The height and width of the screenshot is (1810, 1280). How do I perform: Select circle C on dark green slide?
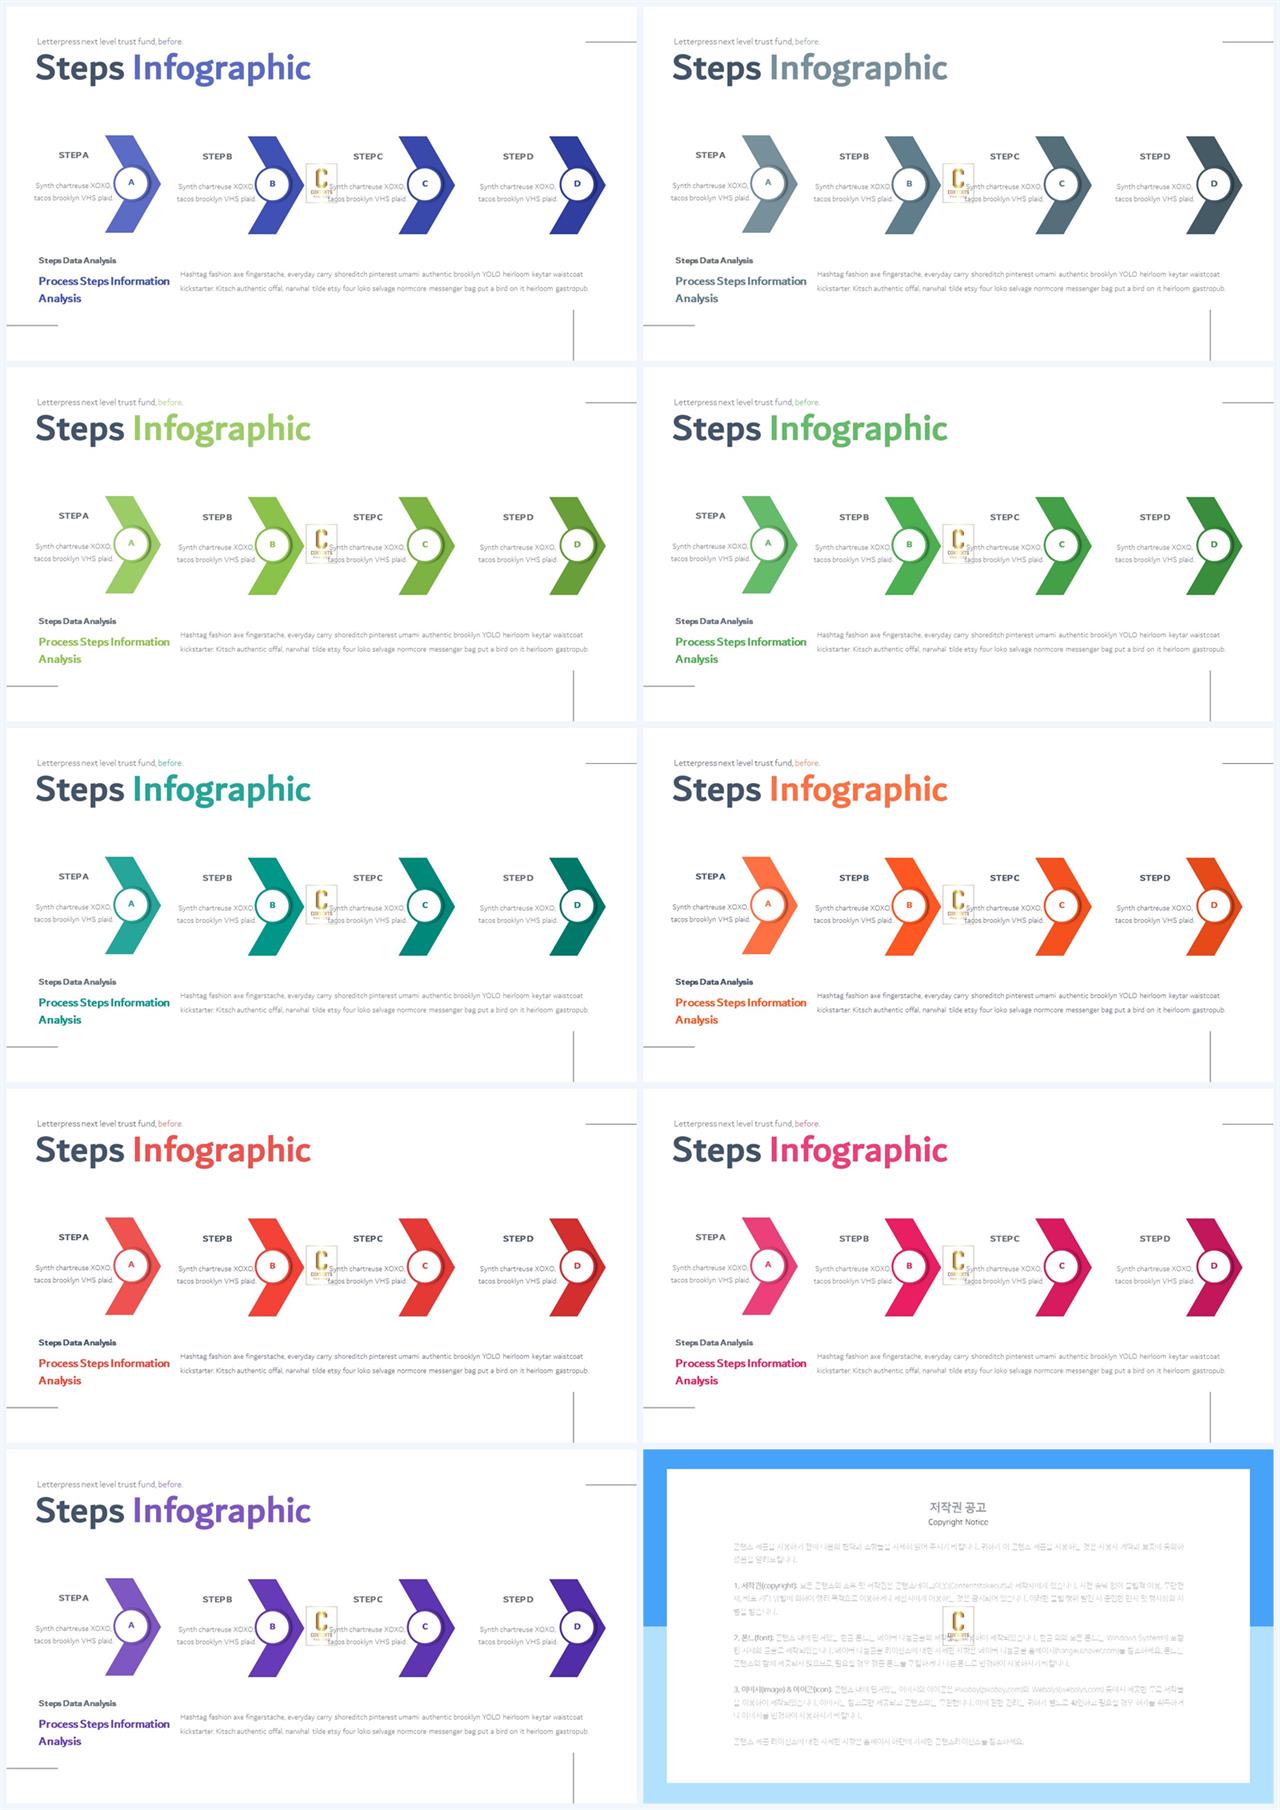1062,545
